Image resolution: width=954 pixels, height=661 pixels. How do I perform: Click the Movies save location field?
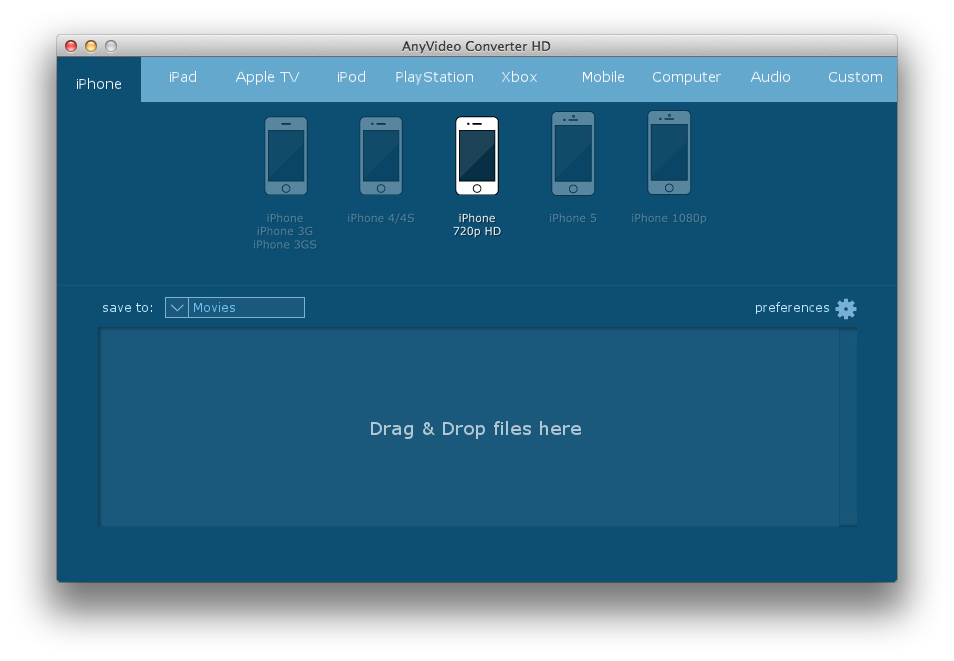247,308
